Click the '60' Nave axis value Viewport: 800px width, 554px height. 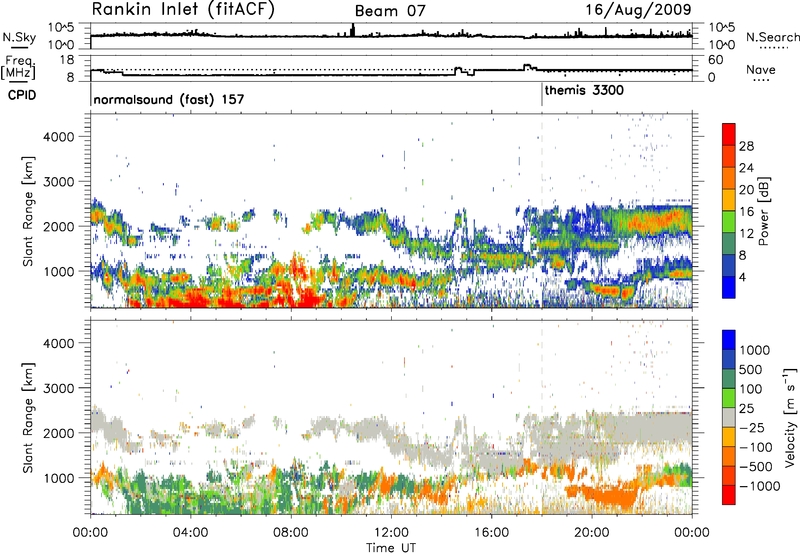point(716,60)
